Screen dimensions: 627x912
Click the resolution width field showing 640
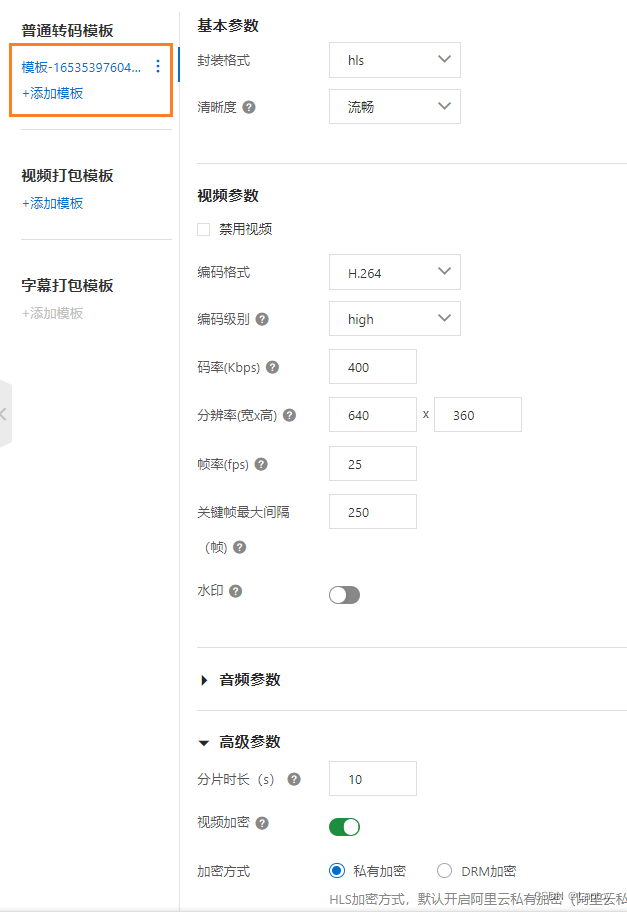tap(373, 415)
